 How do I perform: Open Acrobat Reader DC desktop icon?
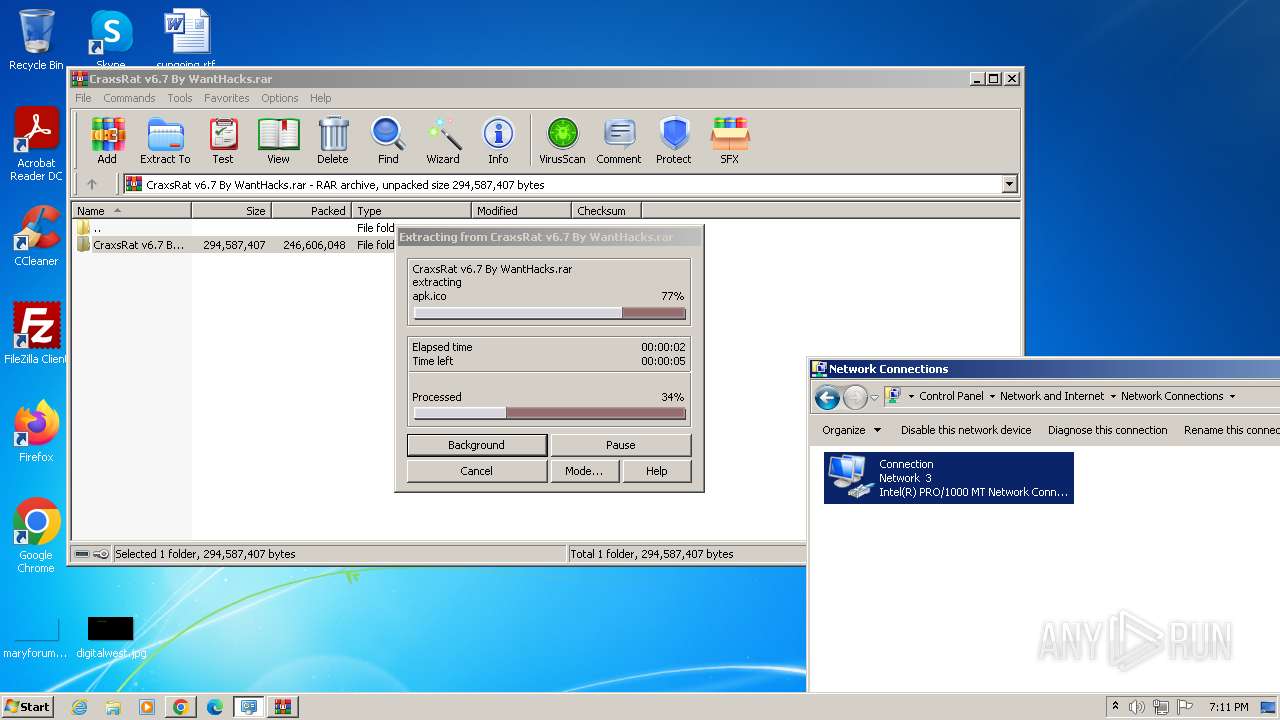(x=36, y=144)
